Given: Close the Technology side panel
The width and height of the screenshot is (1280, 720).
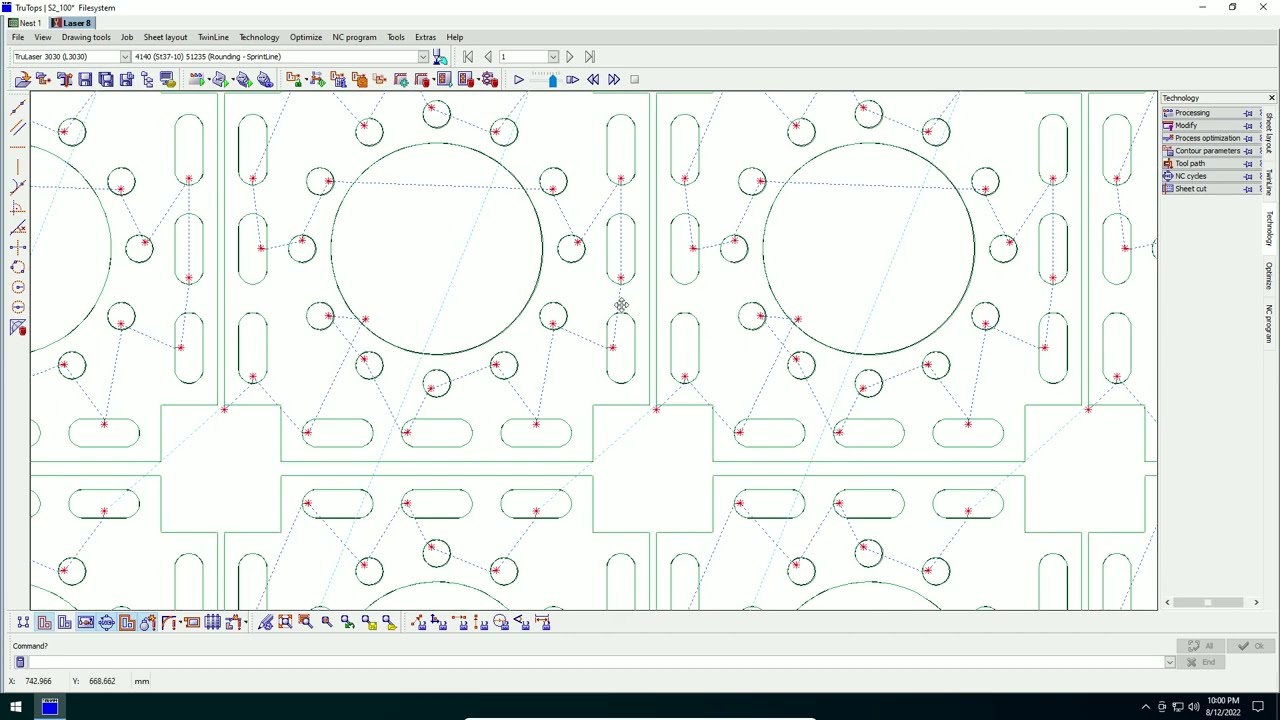Looking at the screenshot, I should click(1271, 98).
